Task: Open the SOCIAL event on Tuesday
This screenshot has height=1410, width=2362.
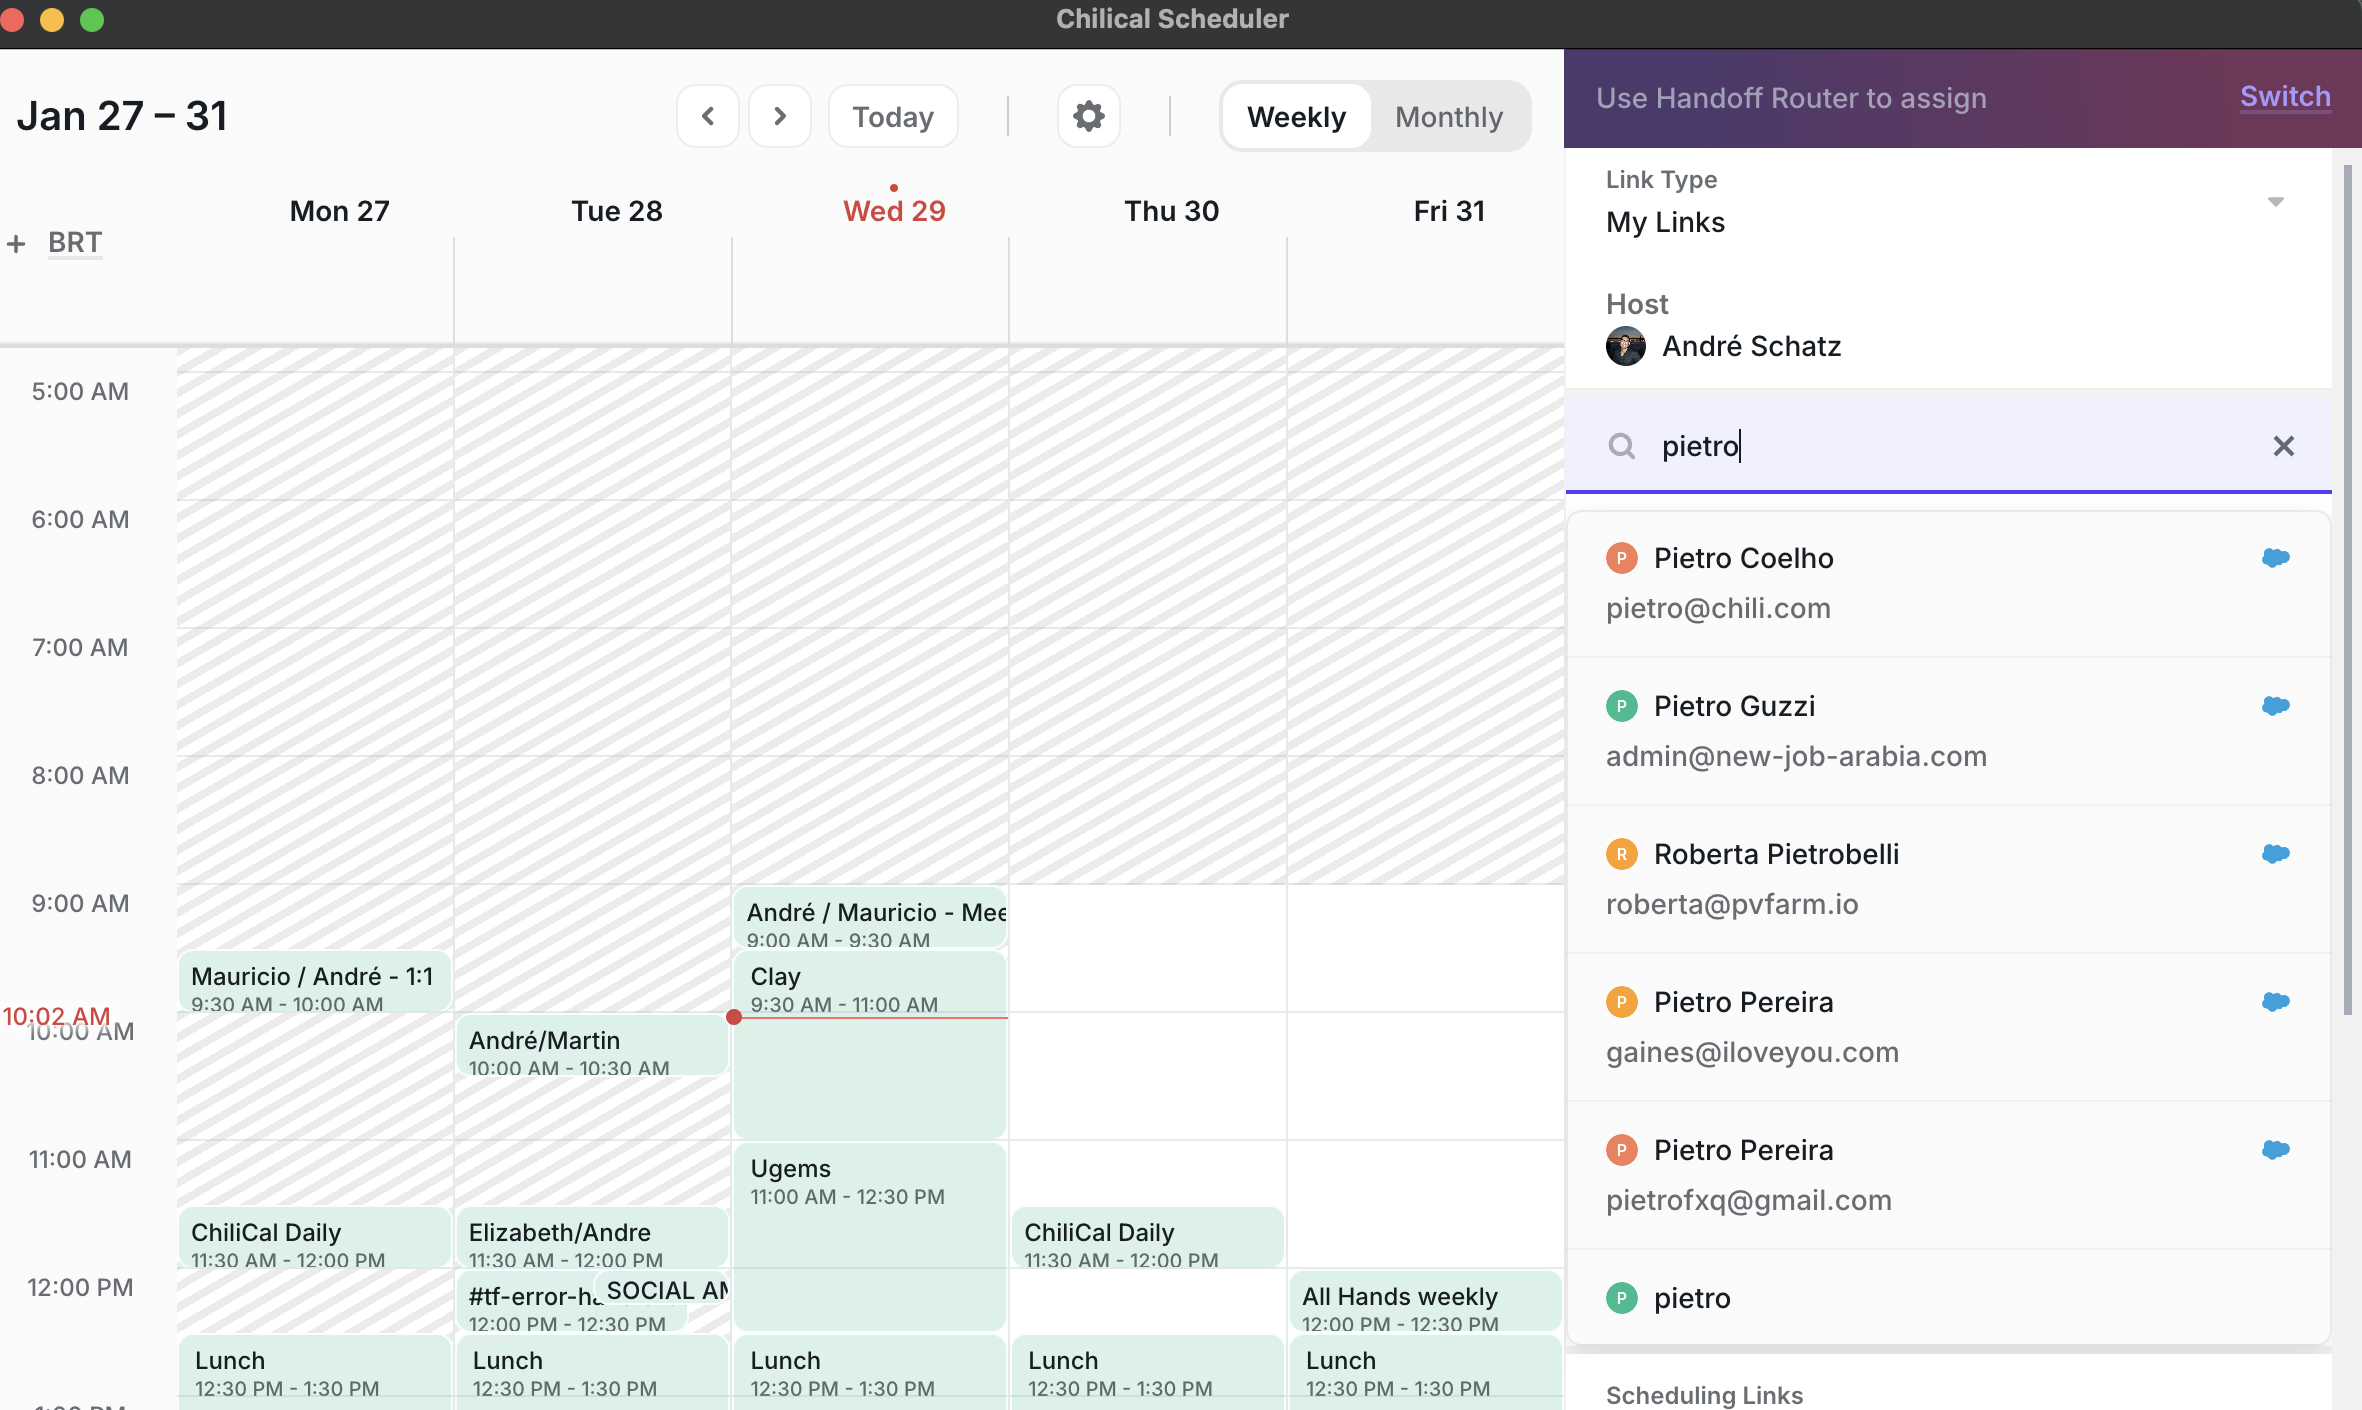Action: click(x=662, y=1290)
